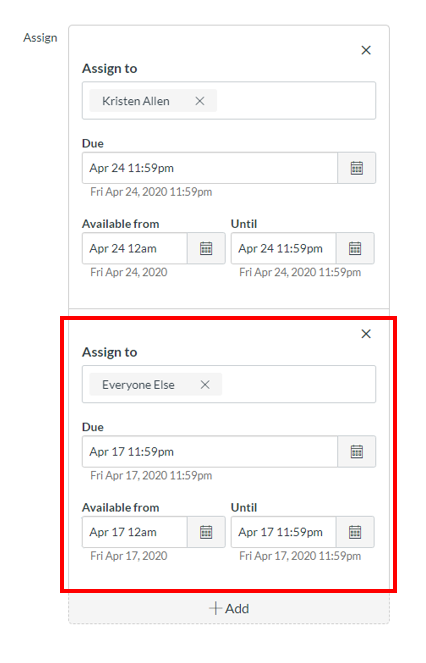Close the Everyone Else assignment card
The width and height of the screenshot is (426, 663).
[366, 334]
